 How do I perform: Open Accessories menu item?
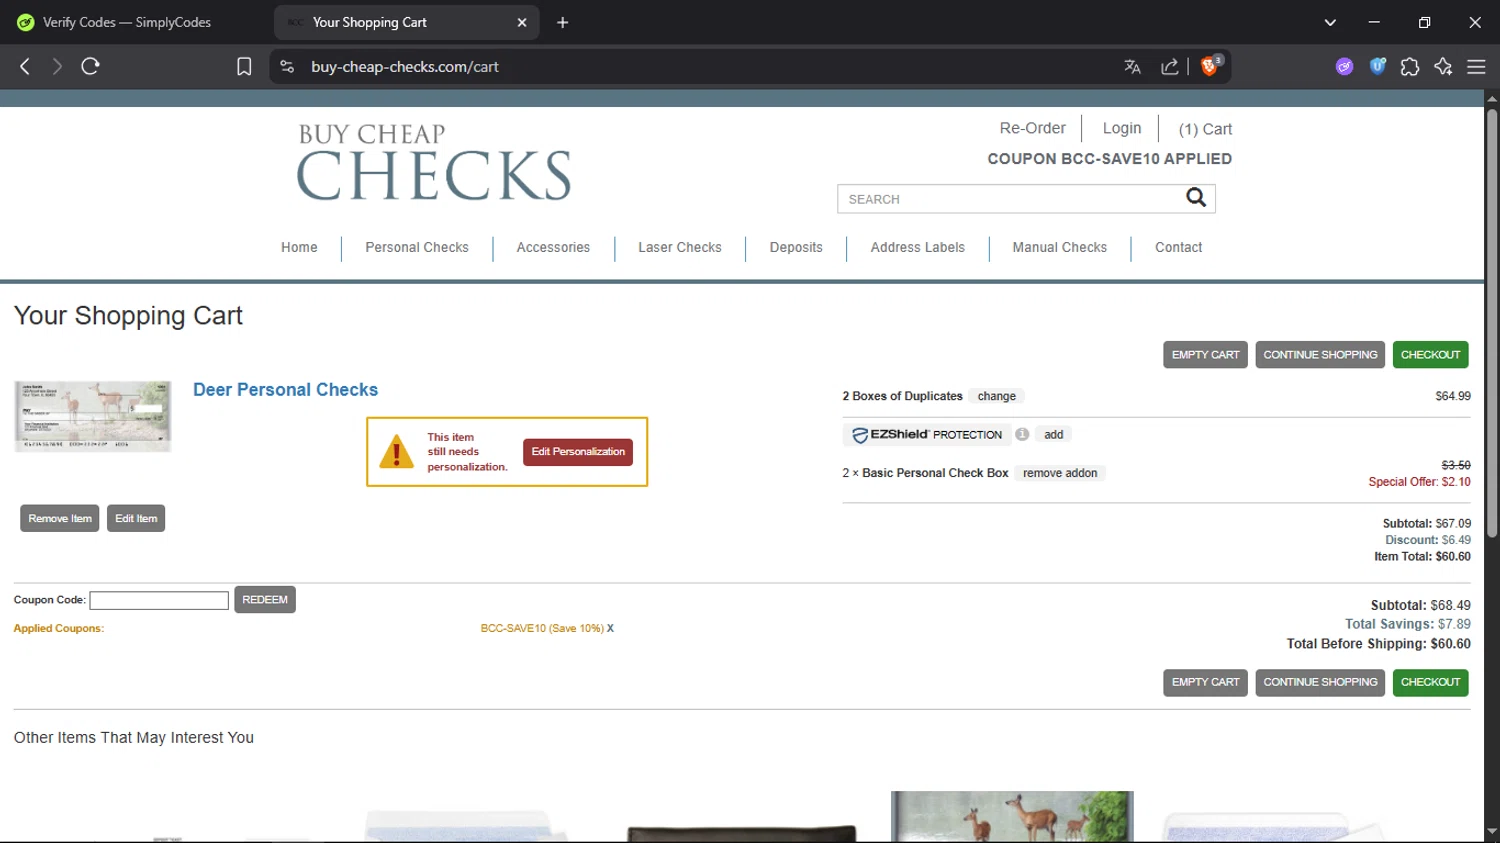[553, 247]
